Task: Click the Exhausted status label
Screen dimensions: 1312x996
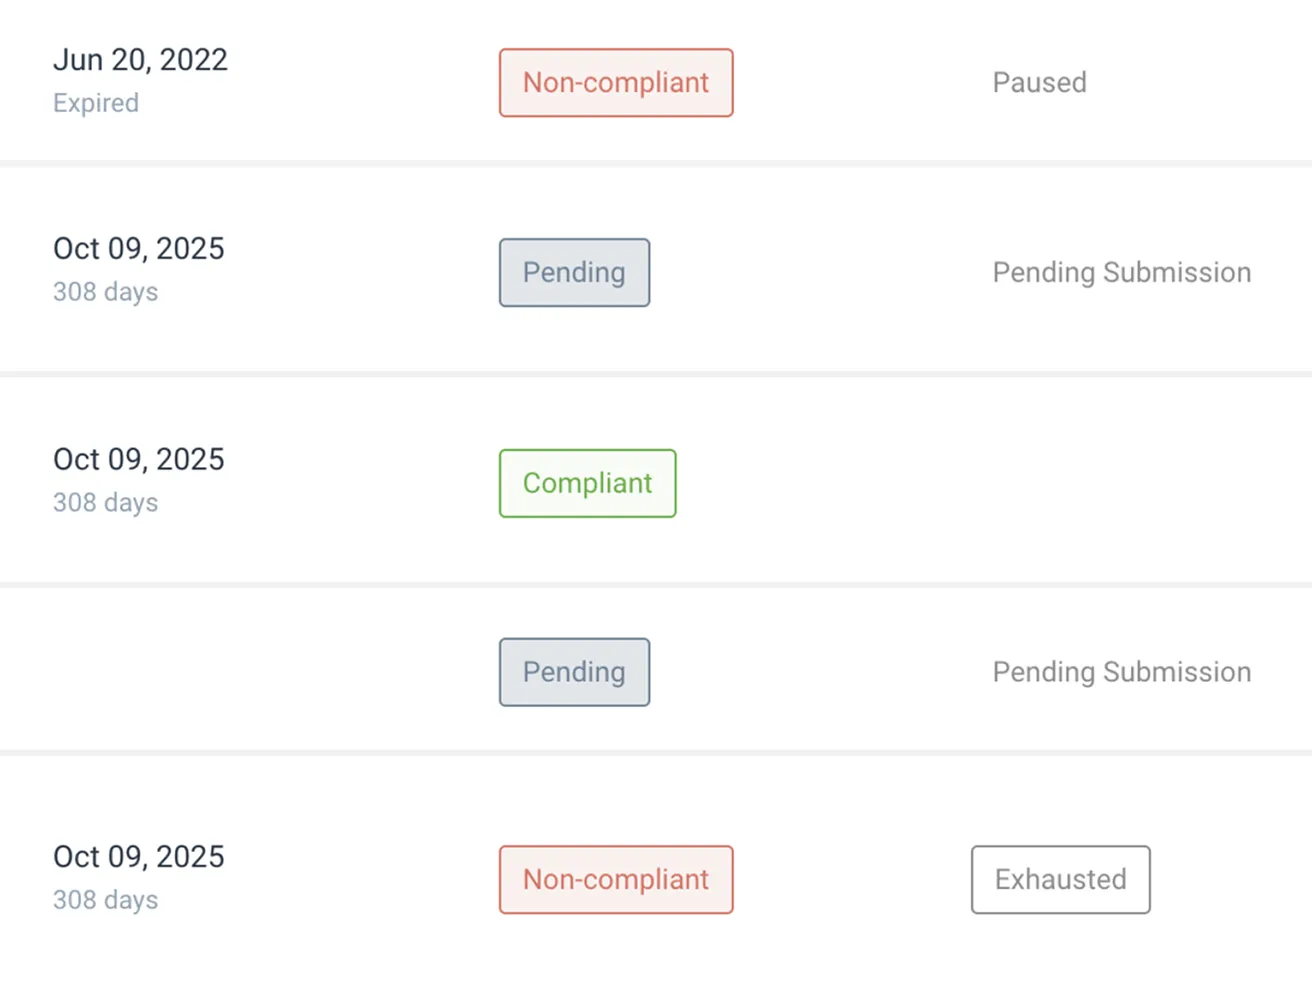Action: click(1060, 880)
